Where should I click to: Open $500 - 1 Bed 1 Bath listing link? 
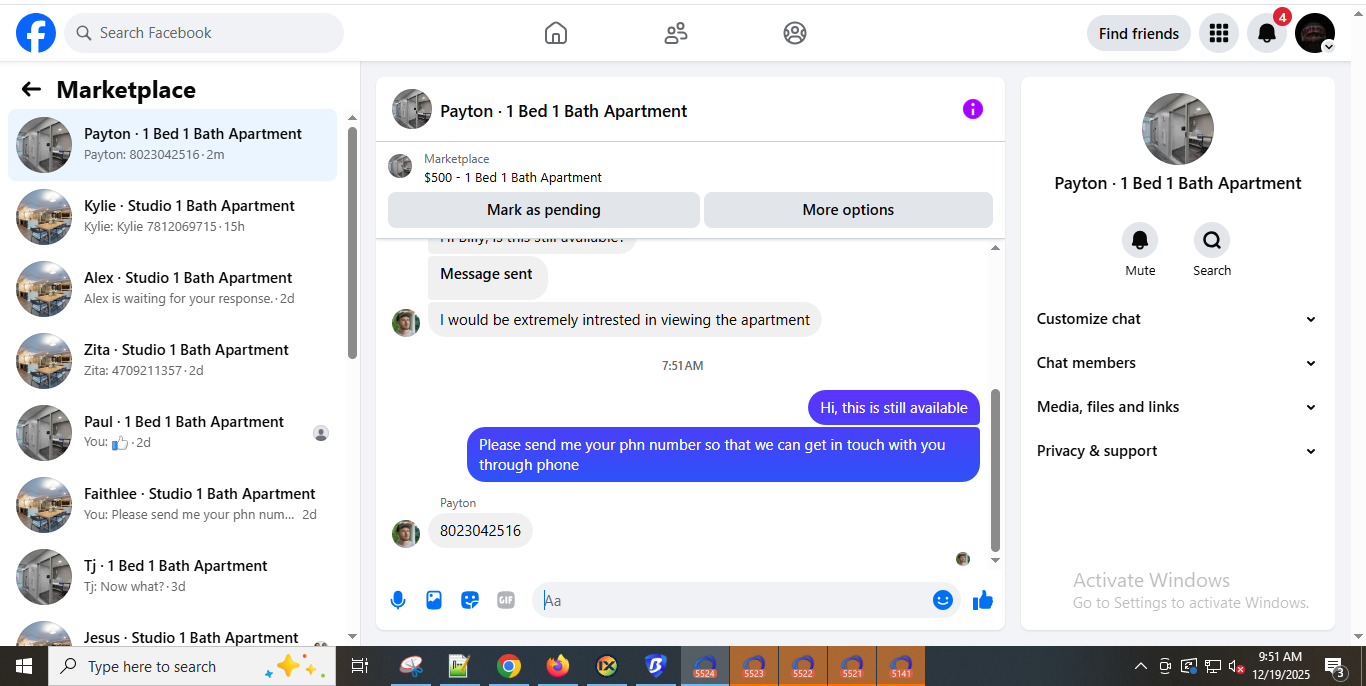tap(513, 178)
